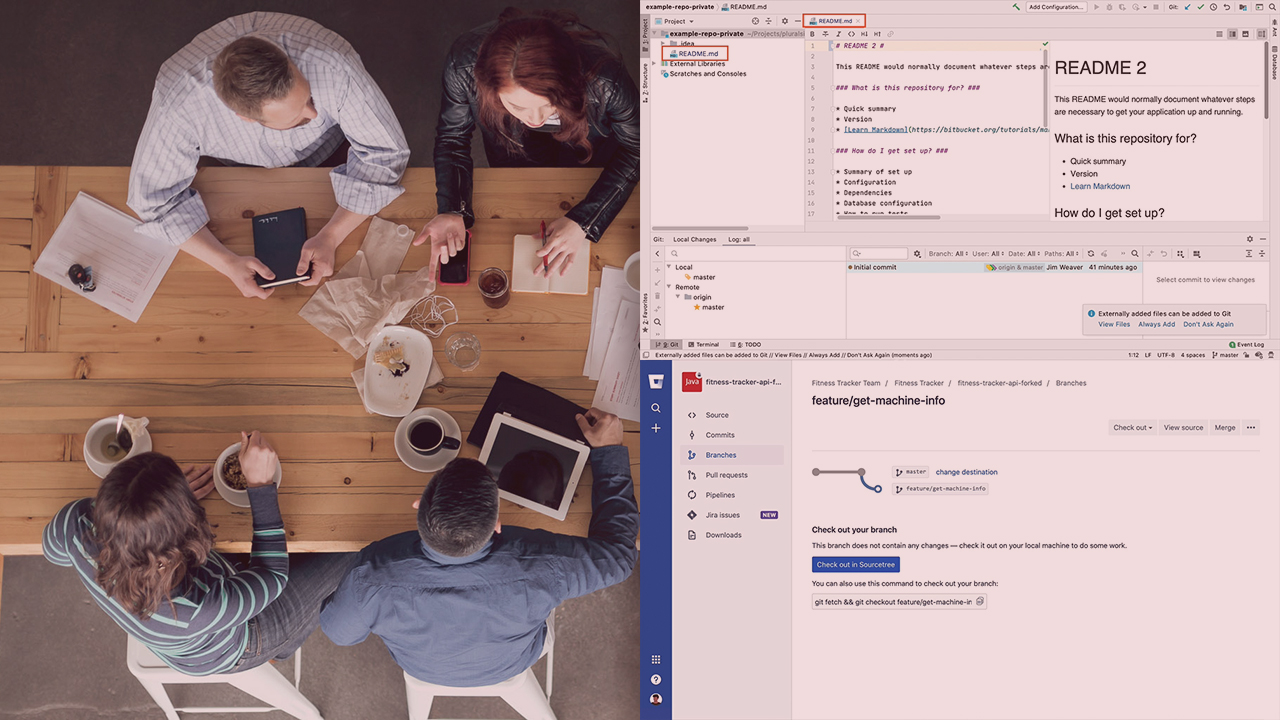Viewport: 1280px width, 720px height.
Task: Click the strikethrough icon in markdown toolbar
Action: (825, 34)
